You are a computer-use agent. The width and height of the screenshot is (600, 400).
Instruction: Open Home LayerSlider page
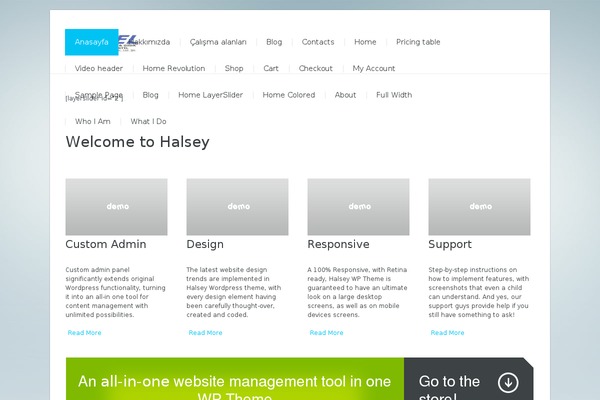coord(210,95)
